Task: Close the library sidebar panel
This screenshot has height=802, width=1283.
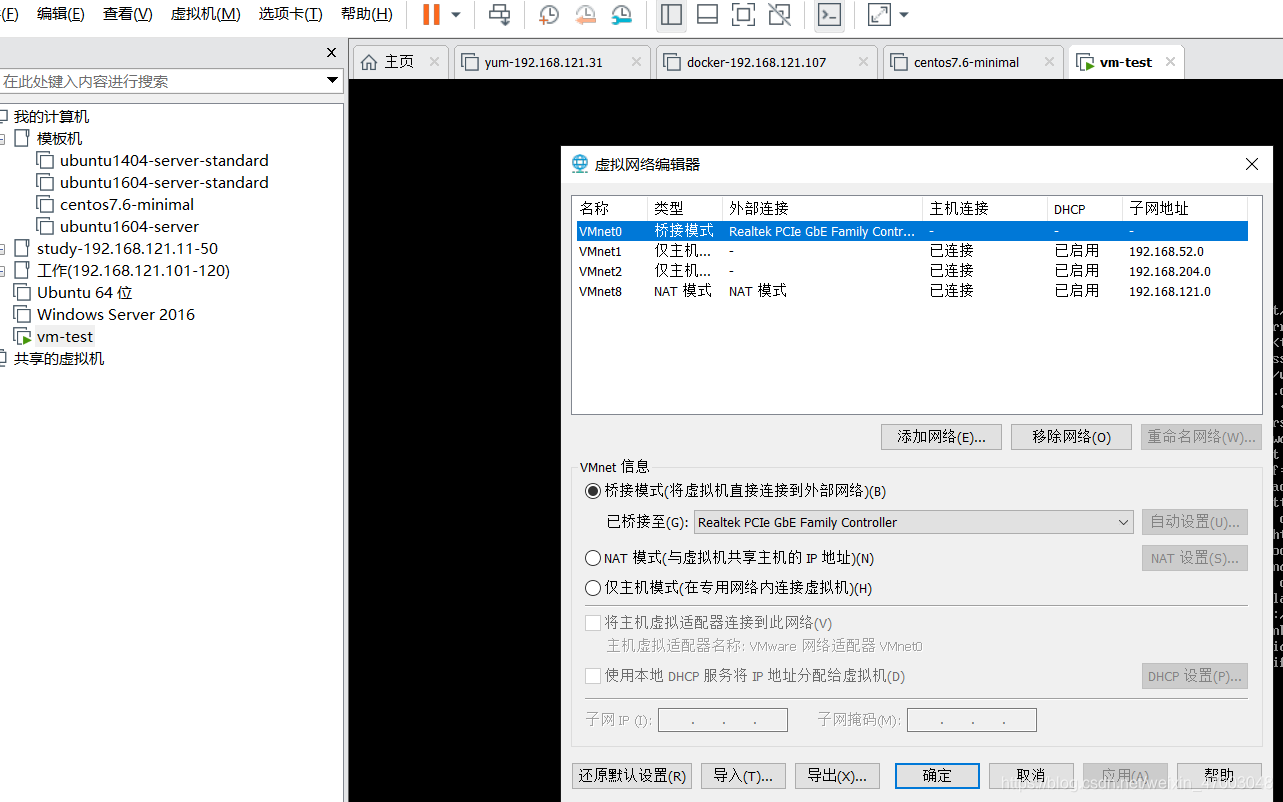Action: click(x=332, y=52)
